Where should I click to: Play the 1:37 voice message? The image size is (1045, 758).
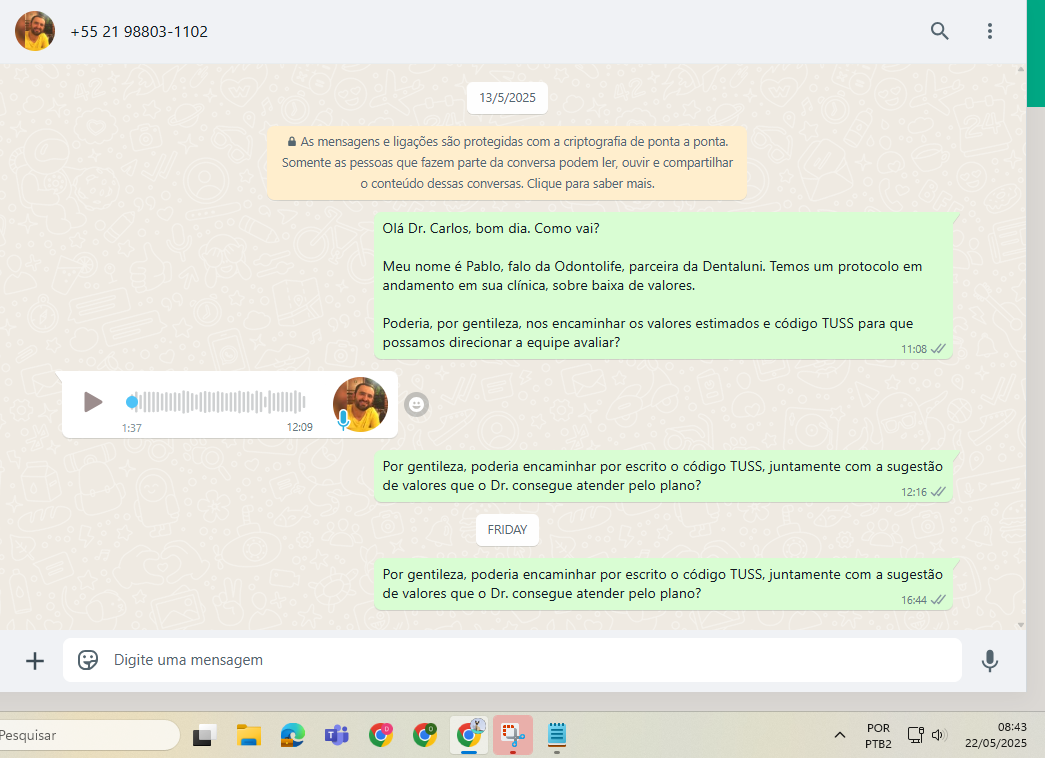pyautogui.click(x=93, y=402)
